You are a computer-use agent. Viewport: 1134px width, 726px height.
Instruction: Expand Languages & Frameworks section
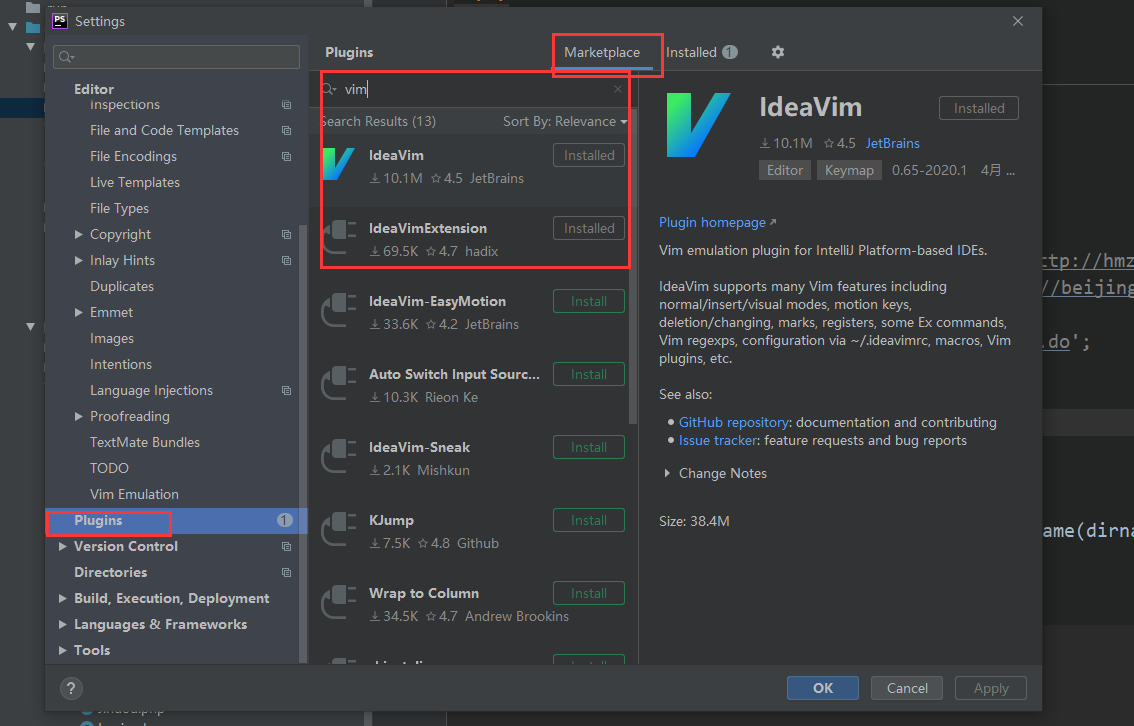63,625
